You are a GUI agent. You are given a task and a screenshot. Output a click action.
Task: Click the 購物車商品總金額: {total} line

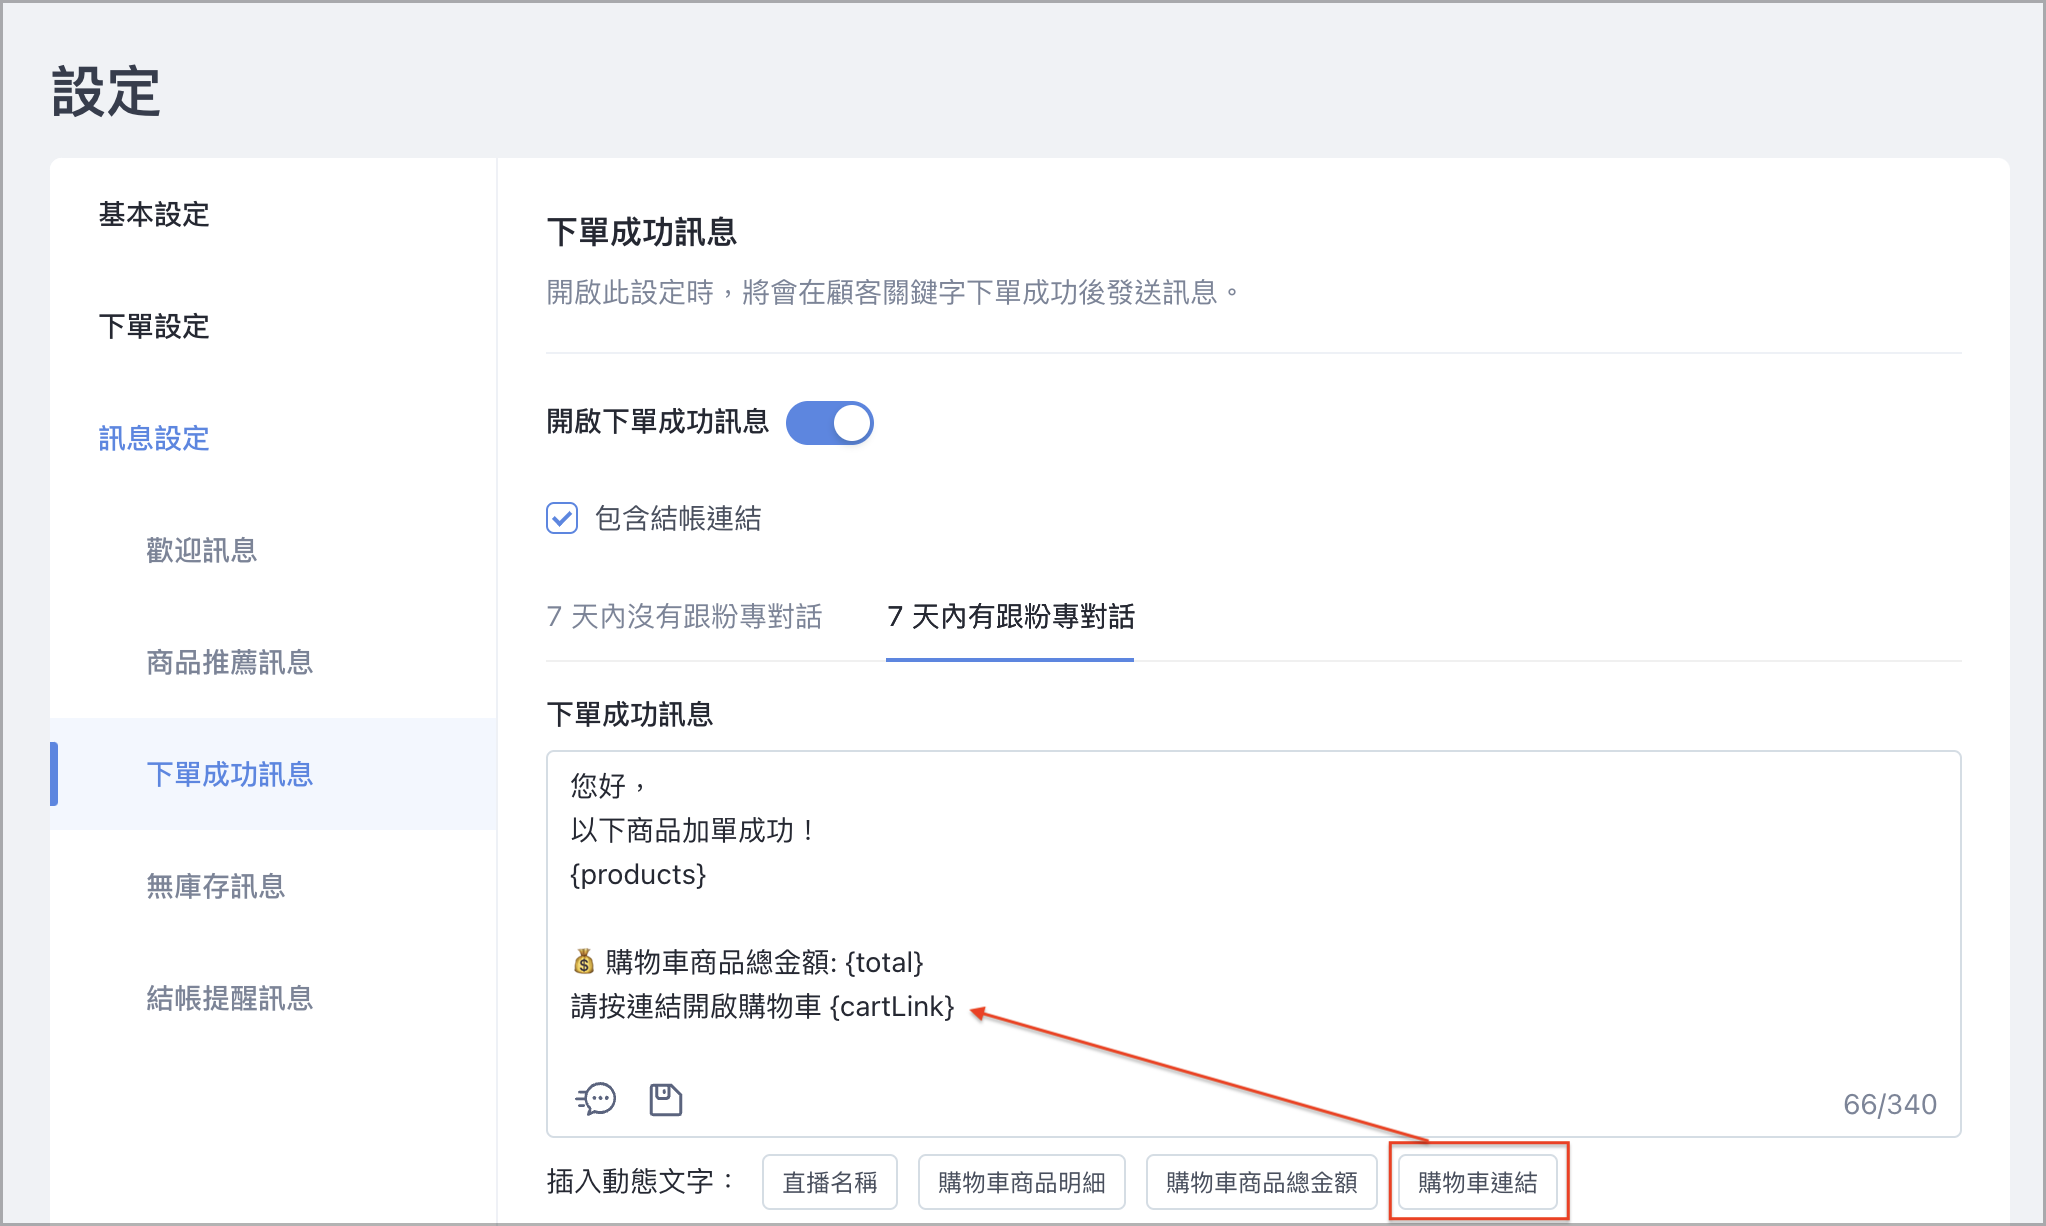pos(747,962)
